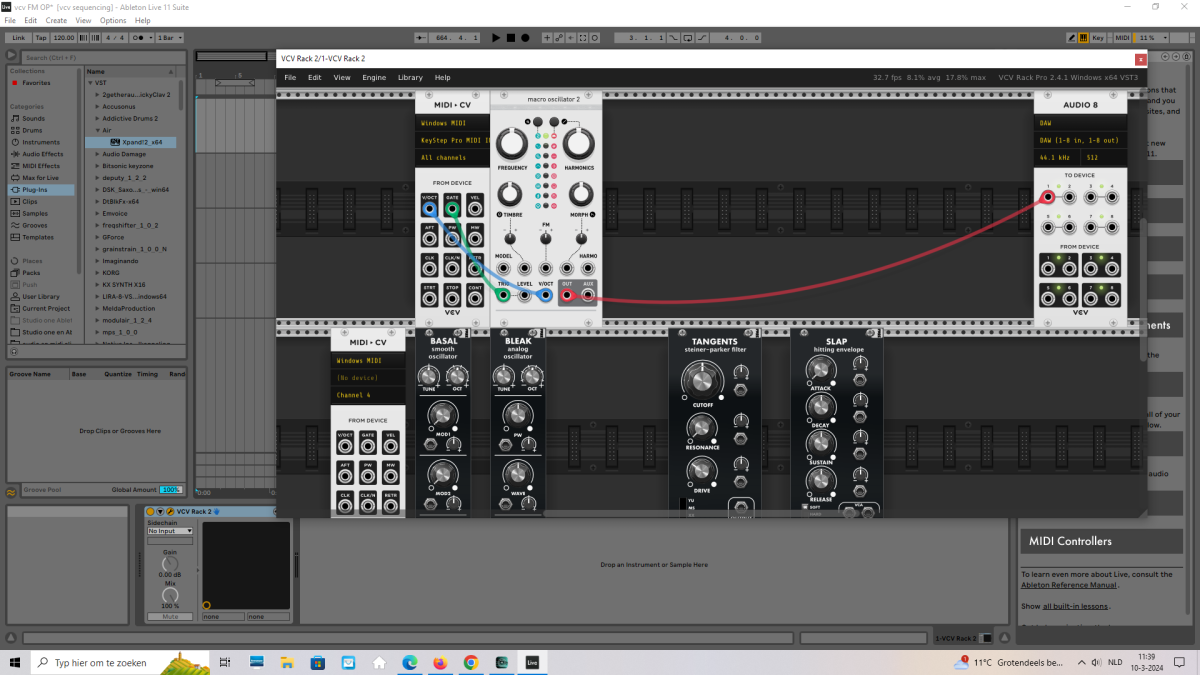The image size is (1200, 675).
Task: Open Ableton Create menu
Action: [56, 20]
